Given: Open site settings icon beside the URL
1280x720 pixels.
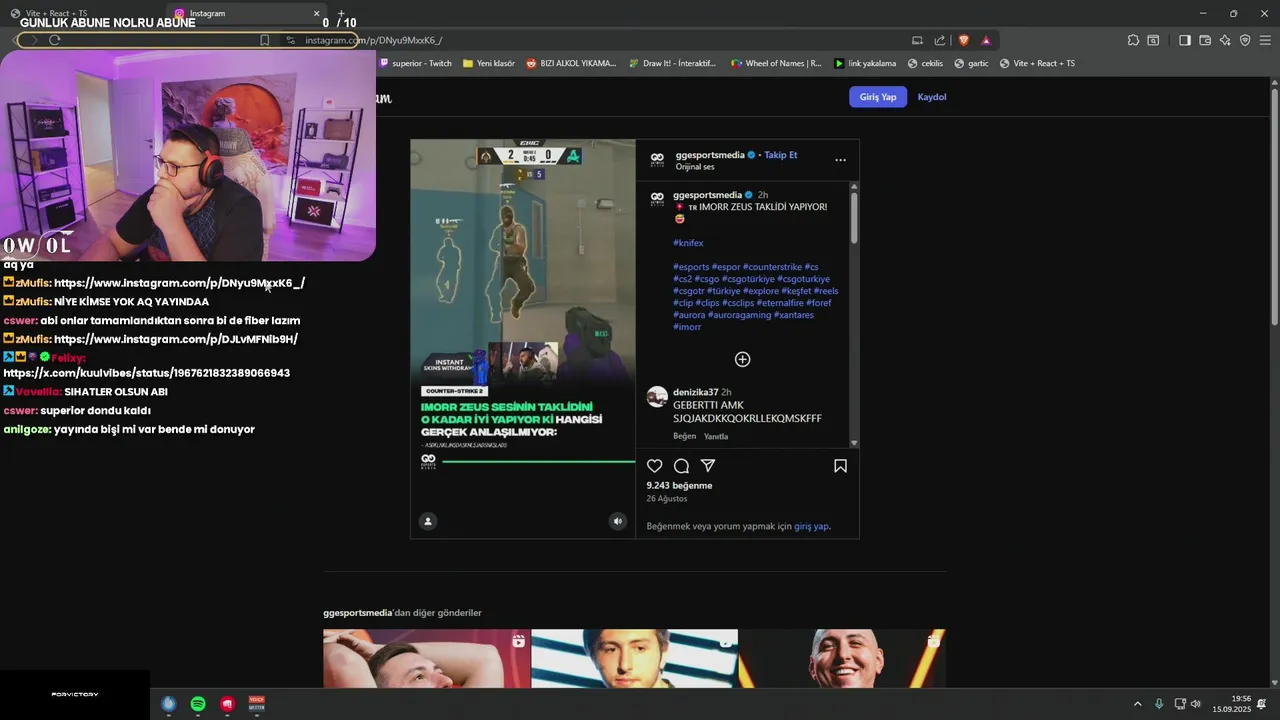Looking at the screenshot, I should [x=290, y=40].
